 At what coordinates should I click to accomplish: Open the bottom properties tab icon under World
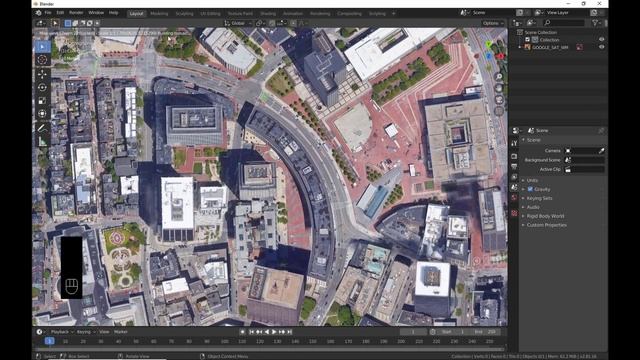tap(514, 213)
